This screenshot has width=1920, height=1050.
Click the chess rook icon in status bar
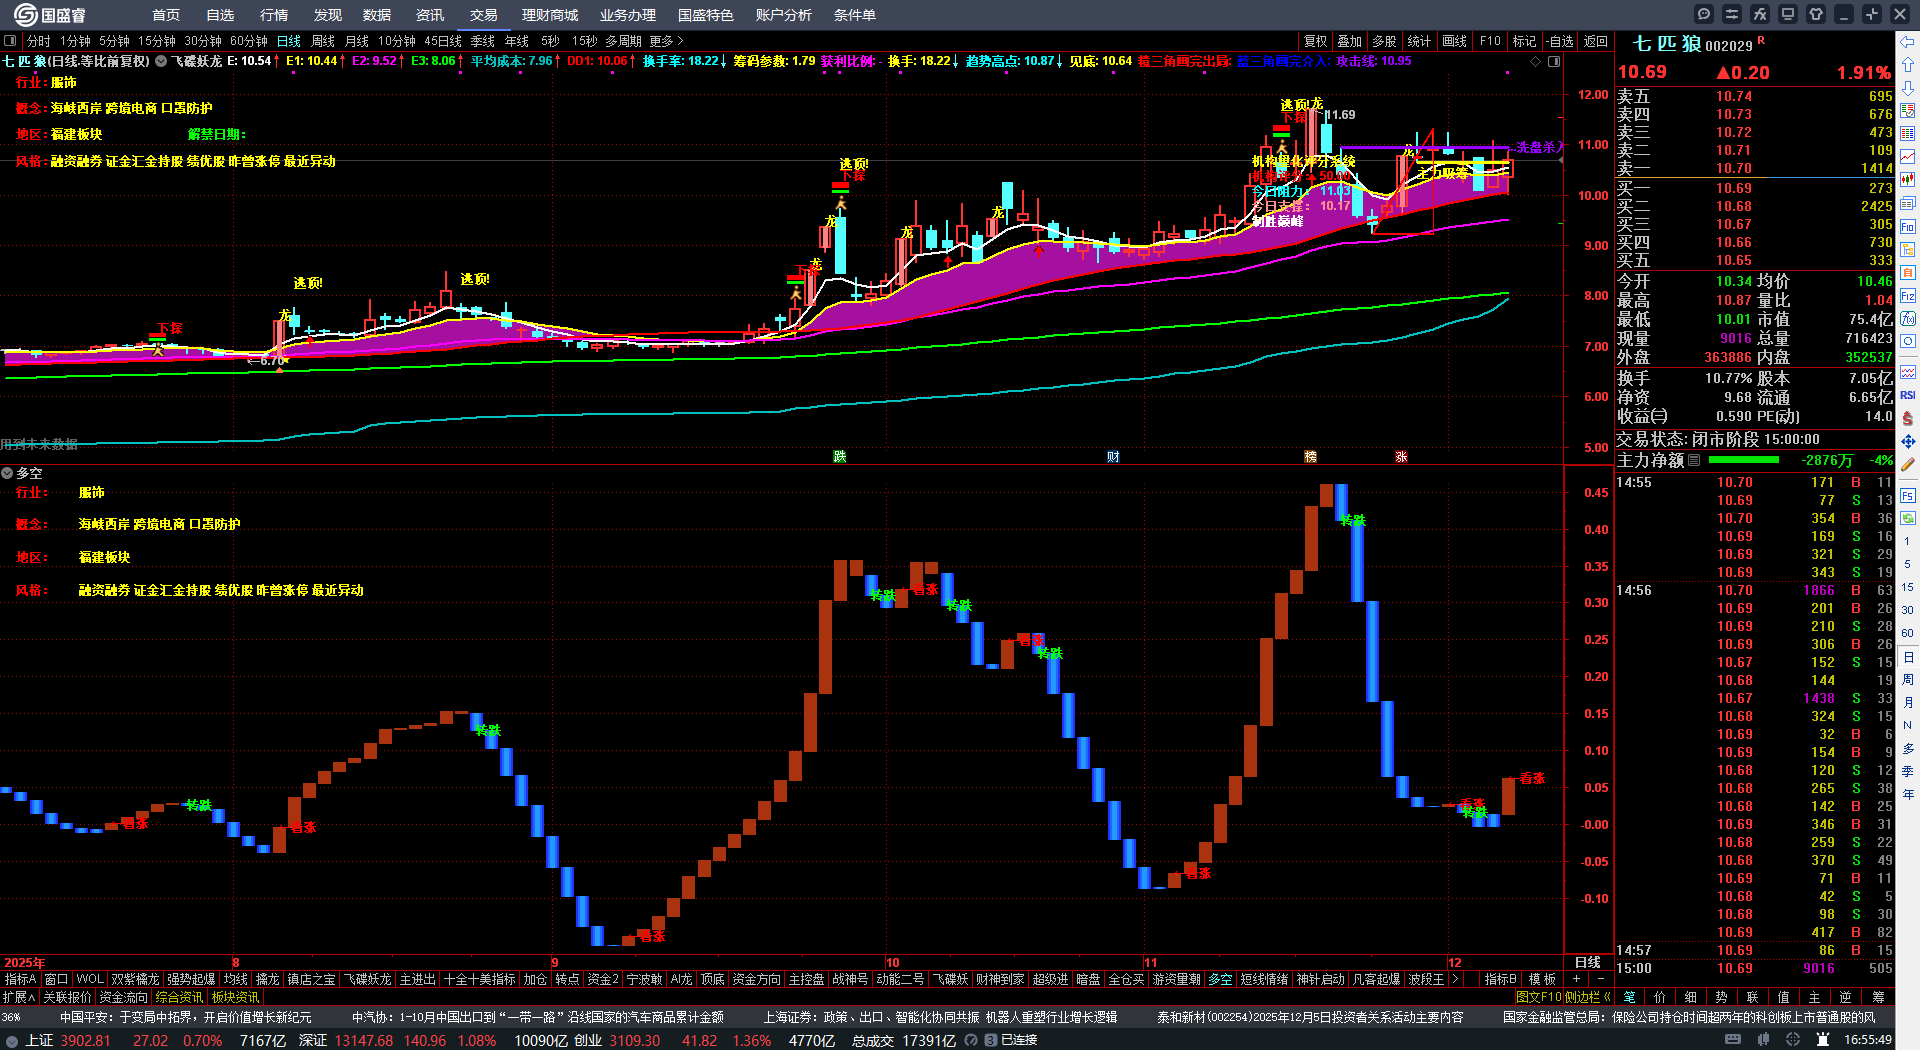(1823, 1040)
